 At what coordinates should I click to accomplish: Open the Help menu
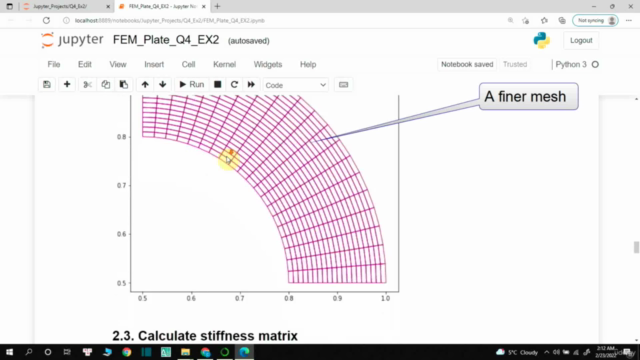308,64
